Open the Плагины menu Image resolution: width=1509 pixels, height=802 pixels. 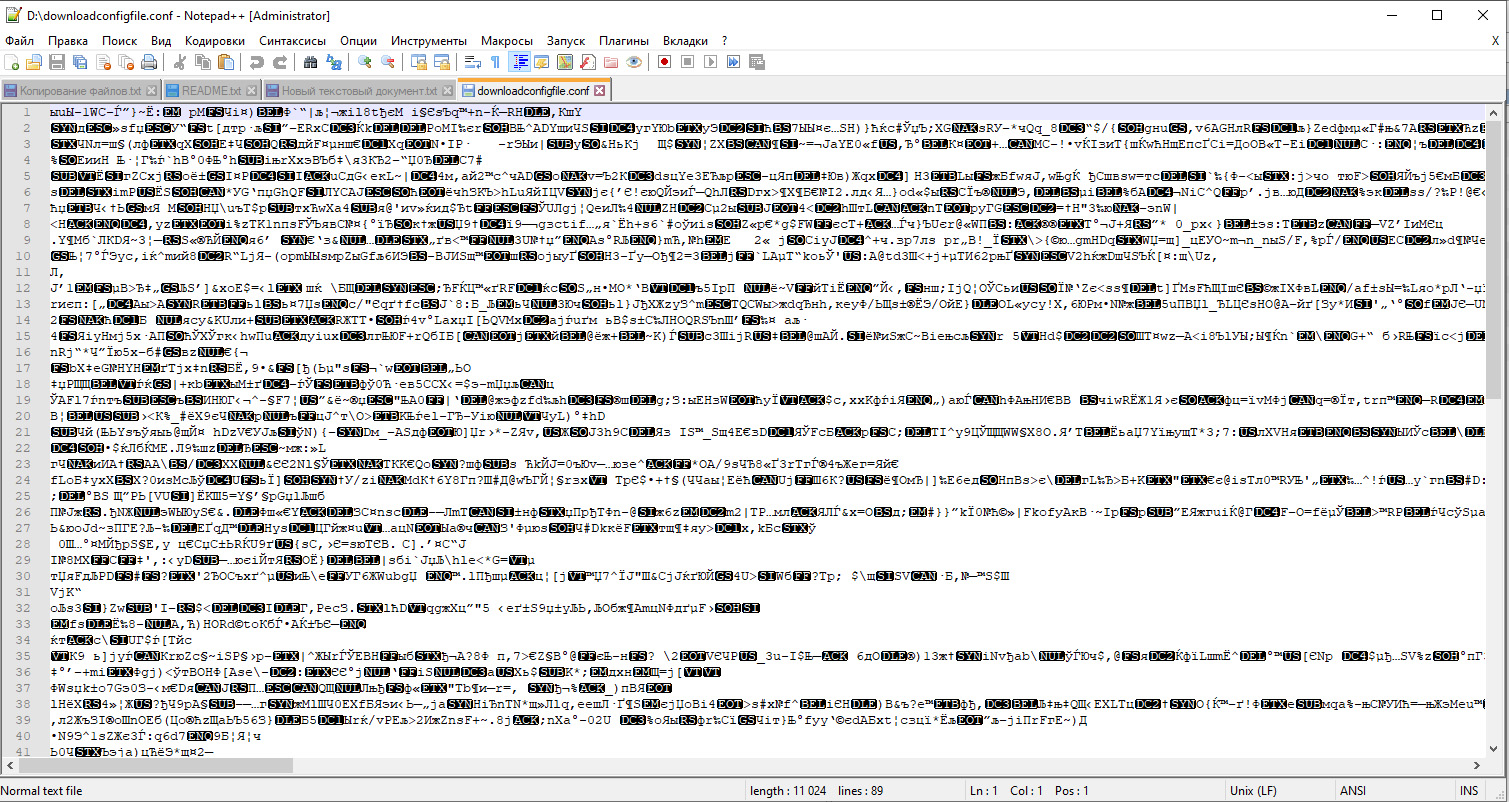[624, 41]
